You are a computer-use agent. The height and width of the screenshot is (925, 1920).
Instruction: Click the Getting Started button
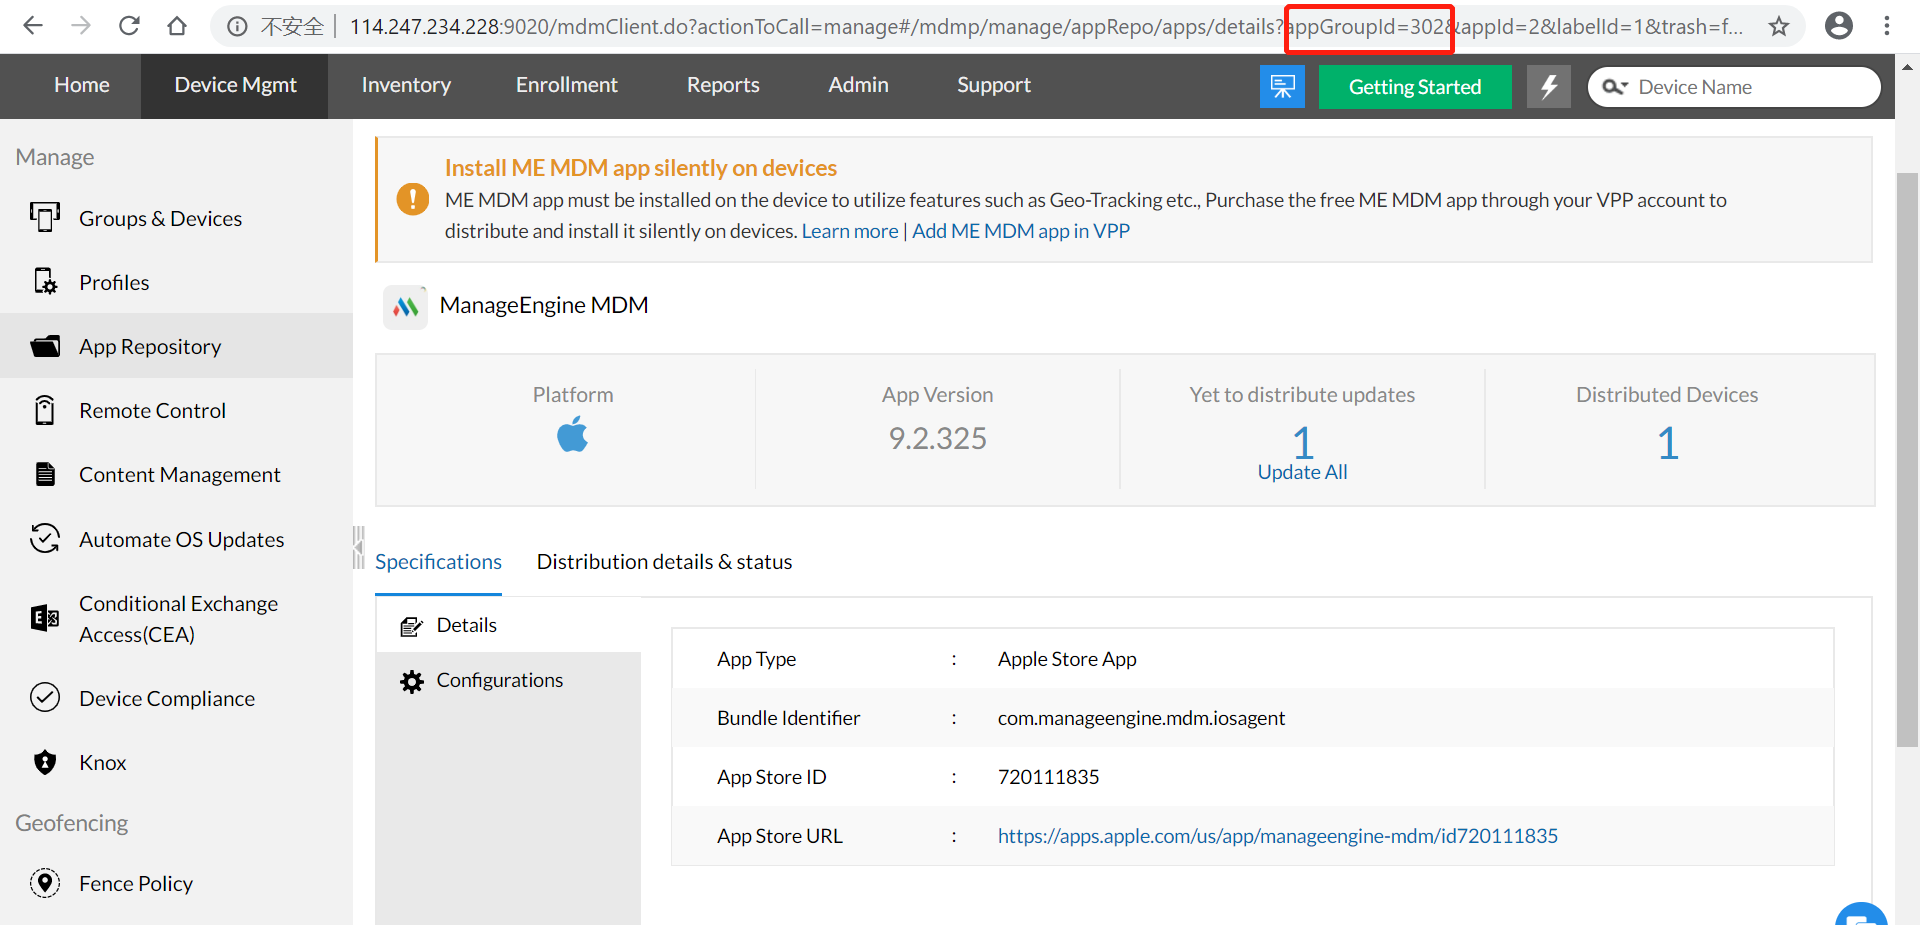1415,87
